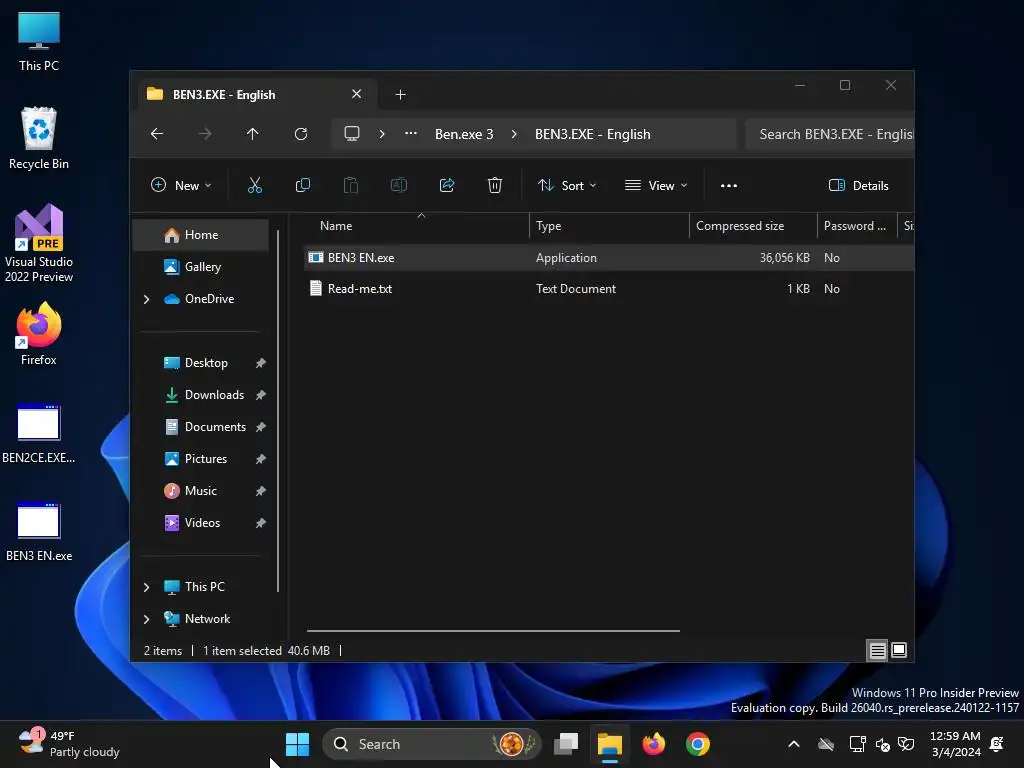Click the pin icon next to Videos
This screenshot has width=1024, height=768.
point(261,523)
